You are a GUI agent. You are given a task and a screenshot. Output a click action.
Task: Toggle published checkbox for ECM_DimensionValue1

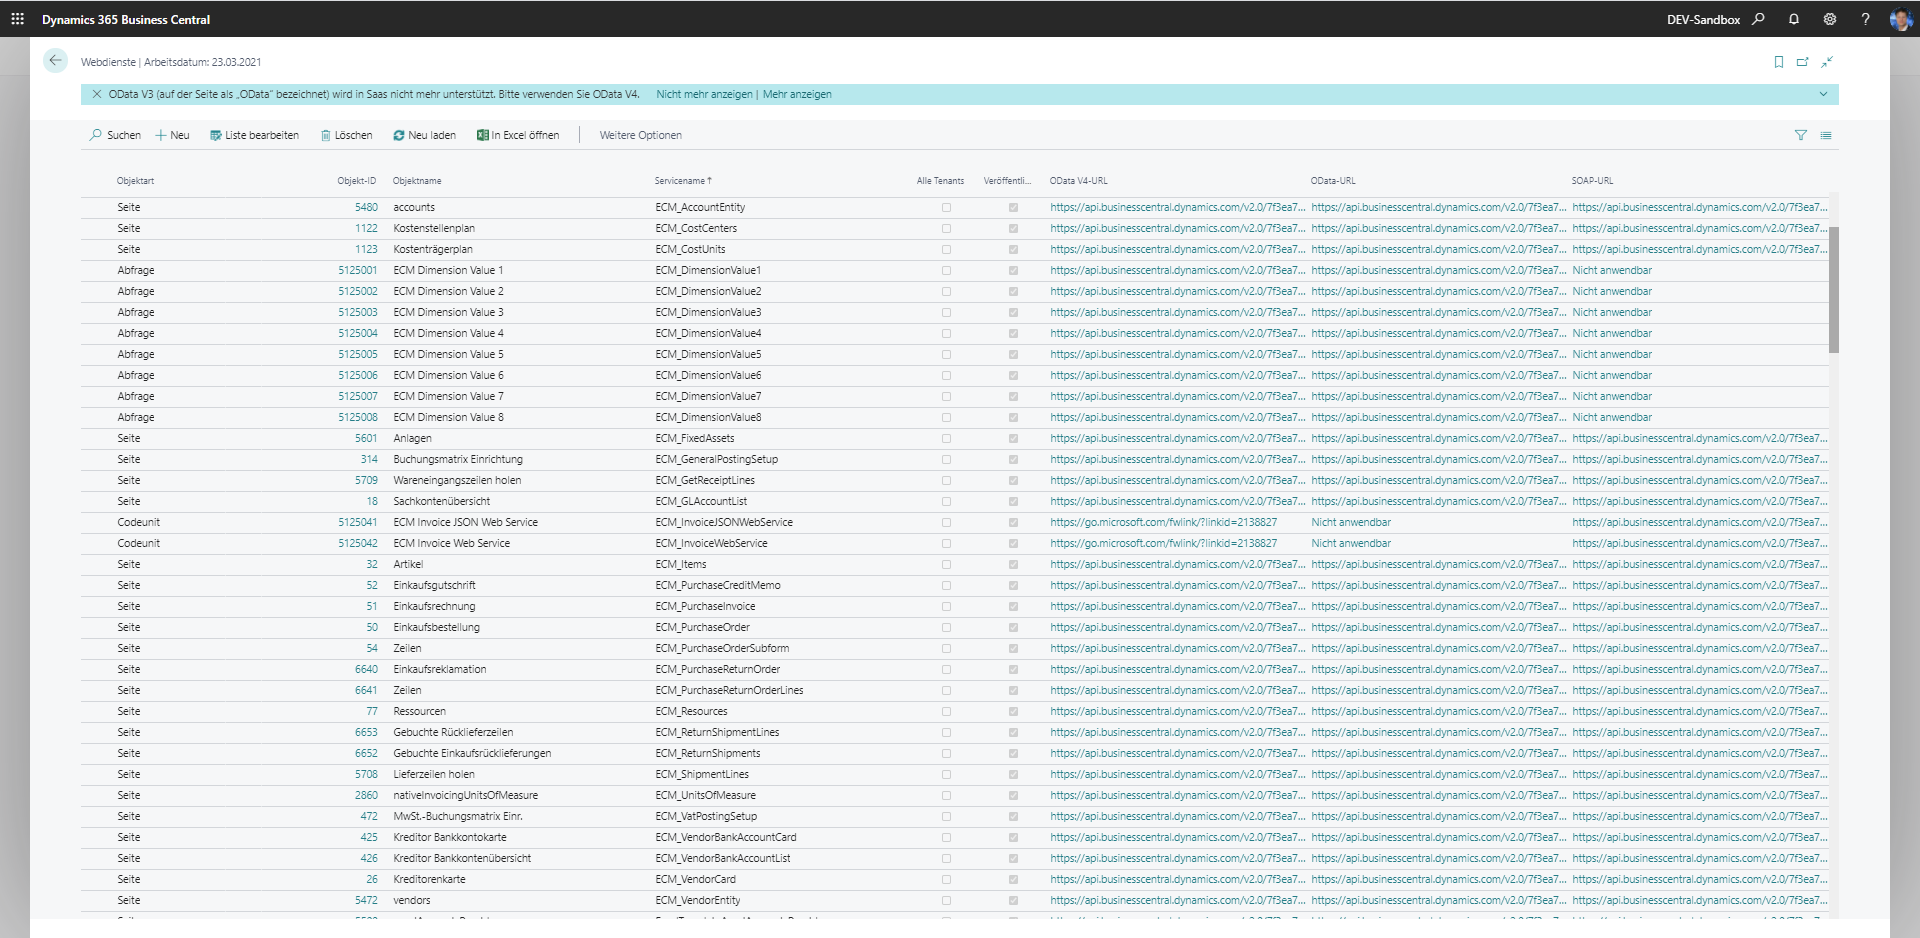(x=1013, y=271)
